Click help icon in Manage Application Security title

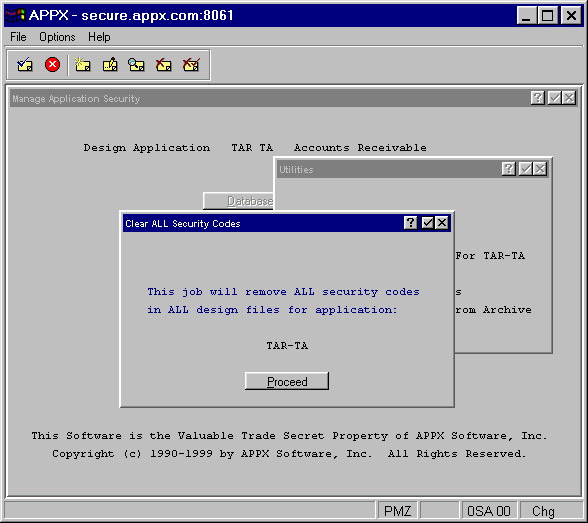[x=537, y=98]
